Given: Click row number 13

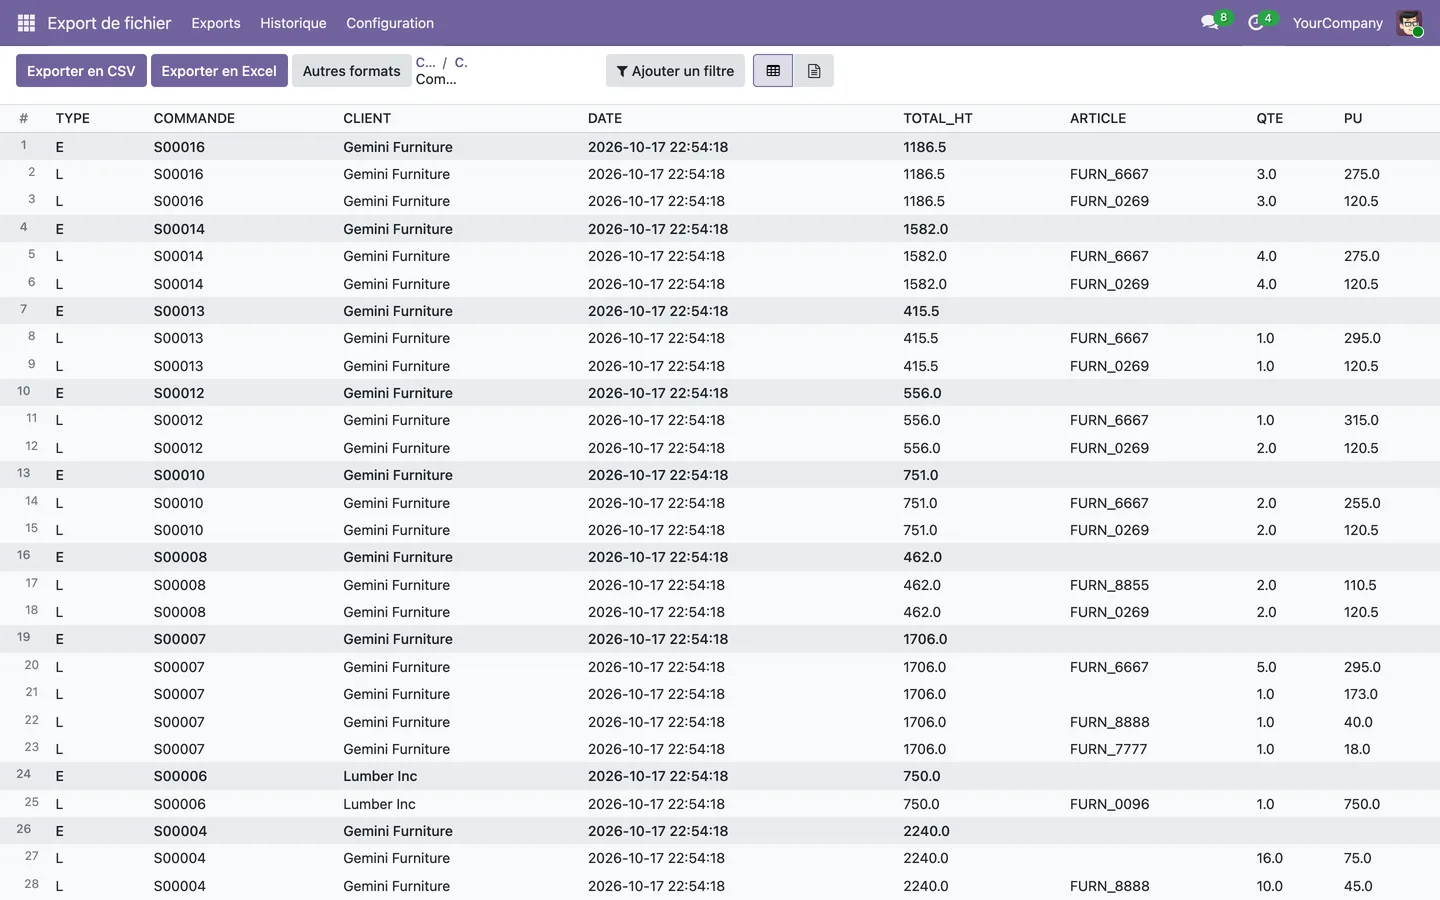Looking at the screenshot, I should pos(24,473).
